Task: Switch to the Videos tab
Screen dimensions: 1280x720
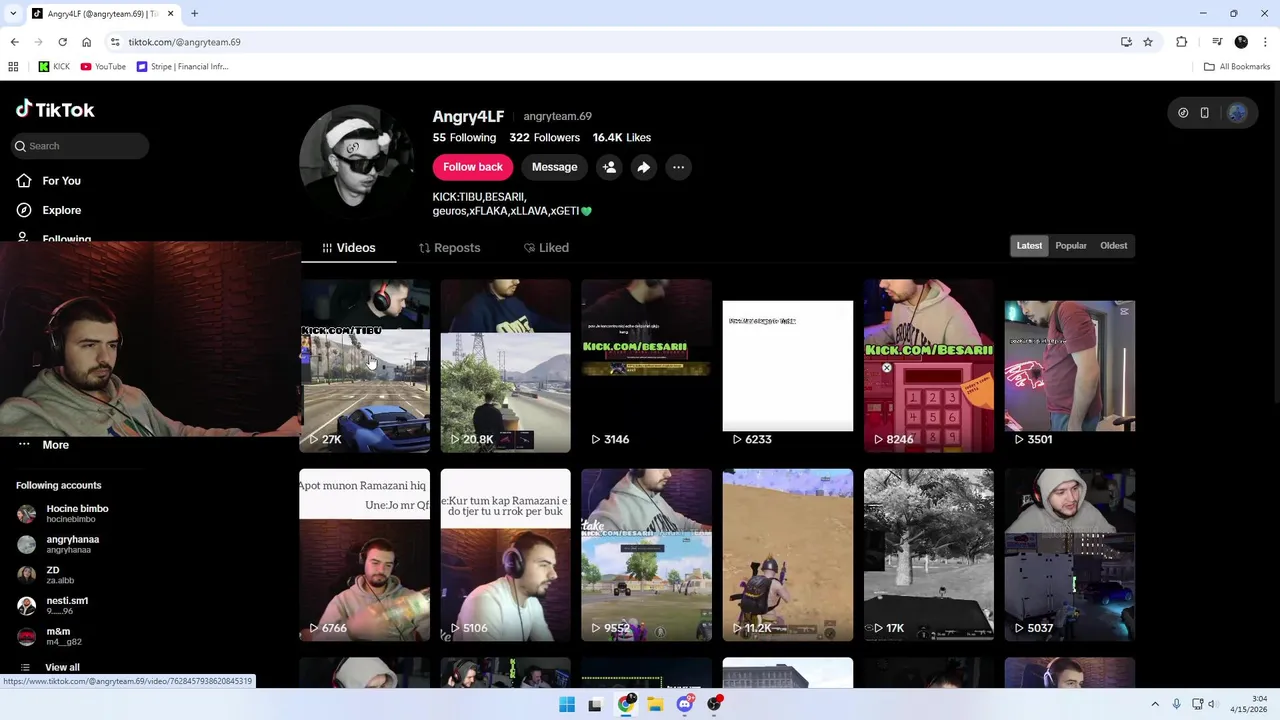Action: (348, 248)
